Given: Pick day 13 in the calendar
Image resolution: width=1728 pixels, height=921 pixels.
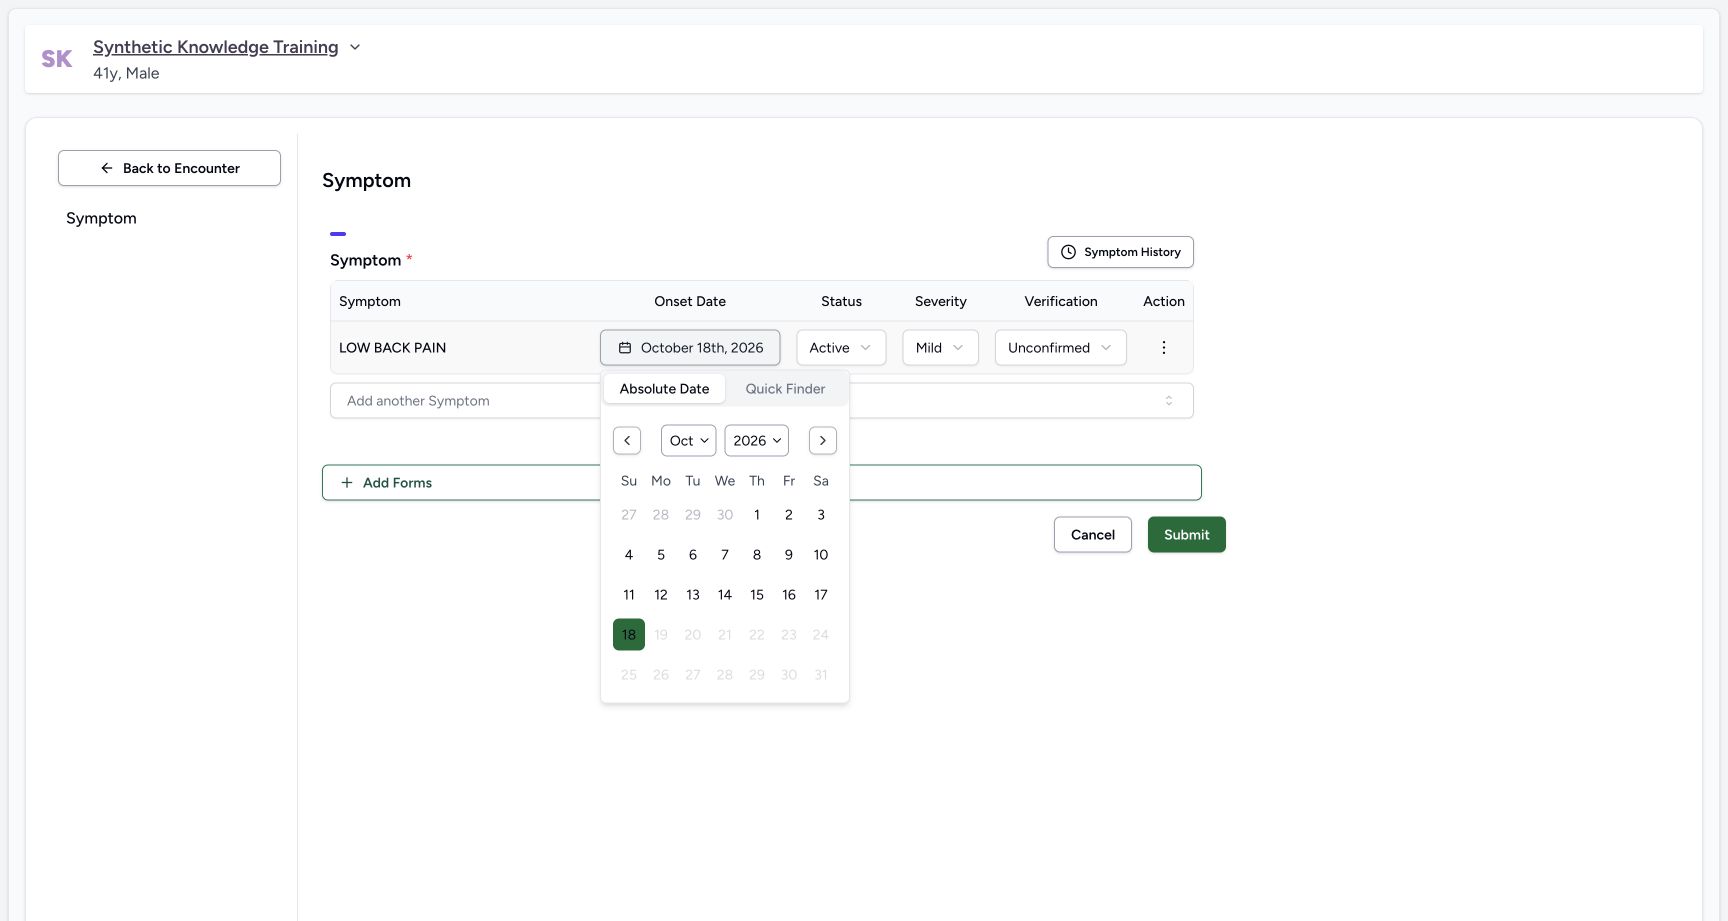Looking at the screenshot, I should click(693, 595).
